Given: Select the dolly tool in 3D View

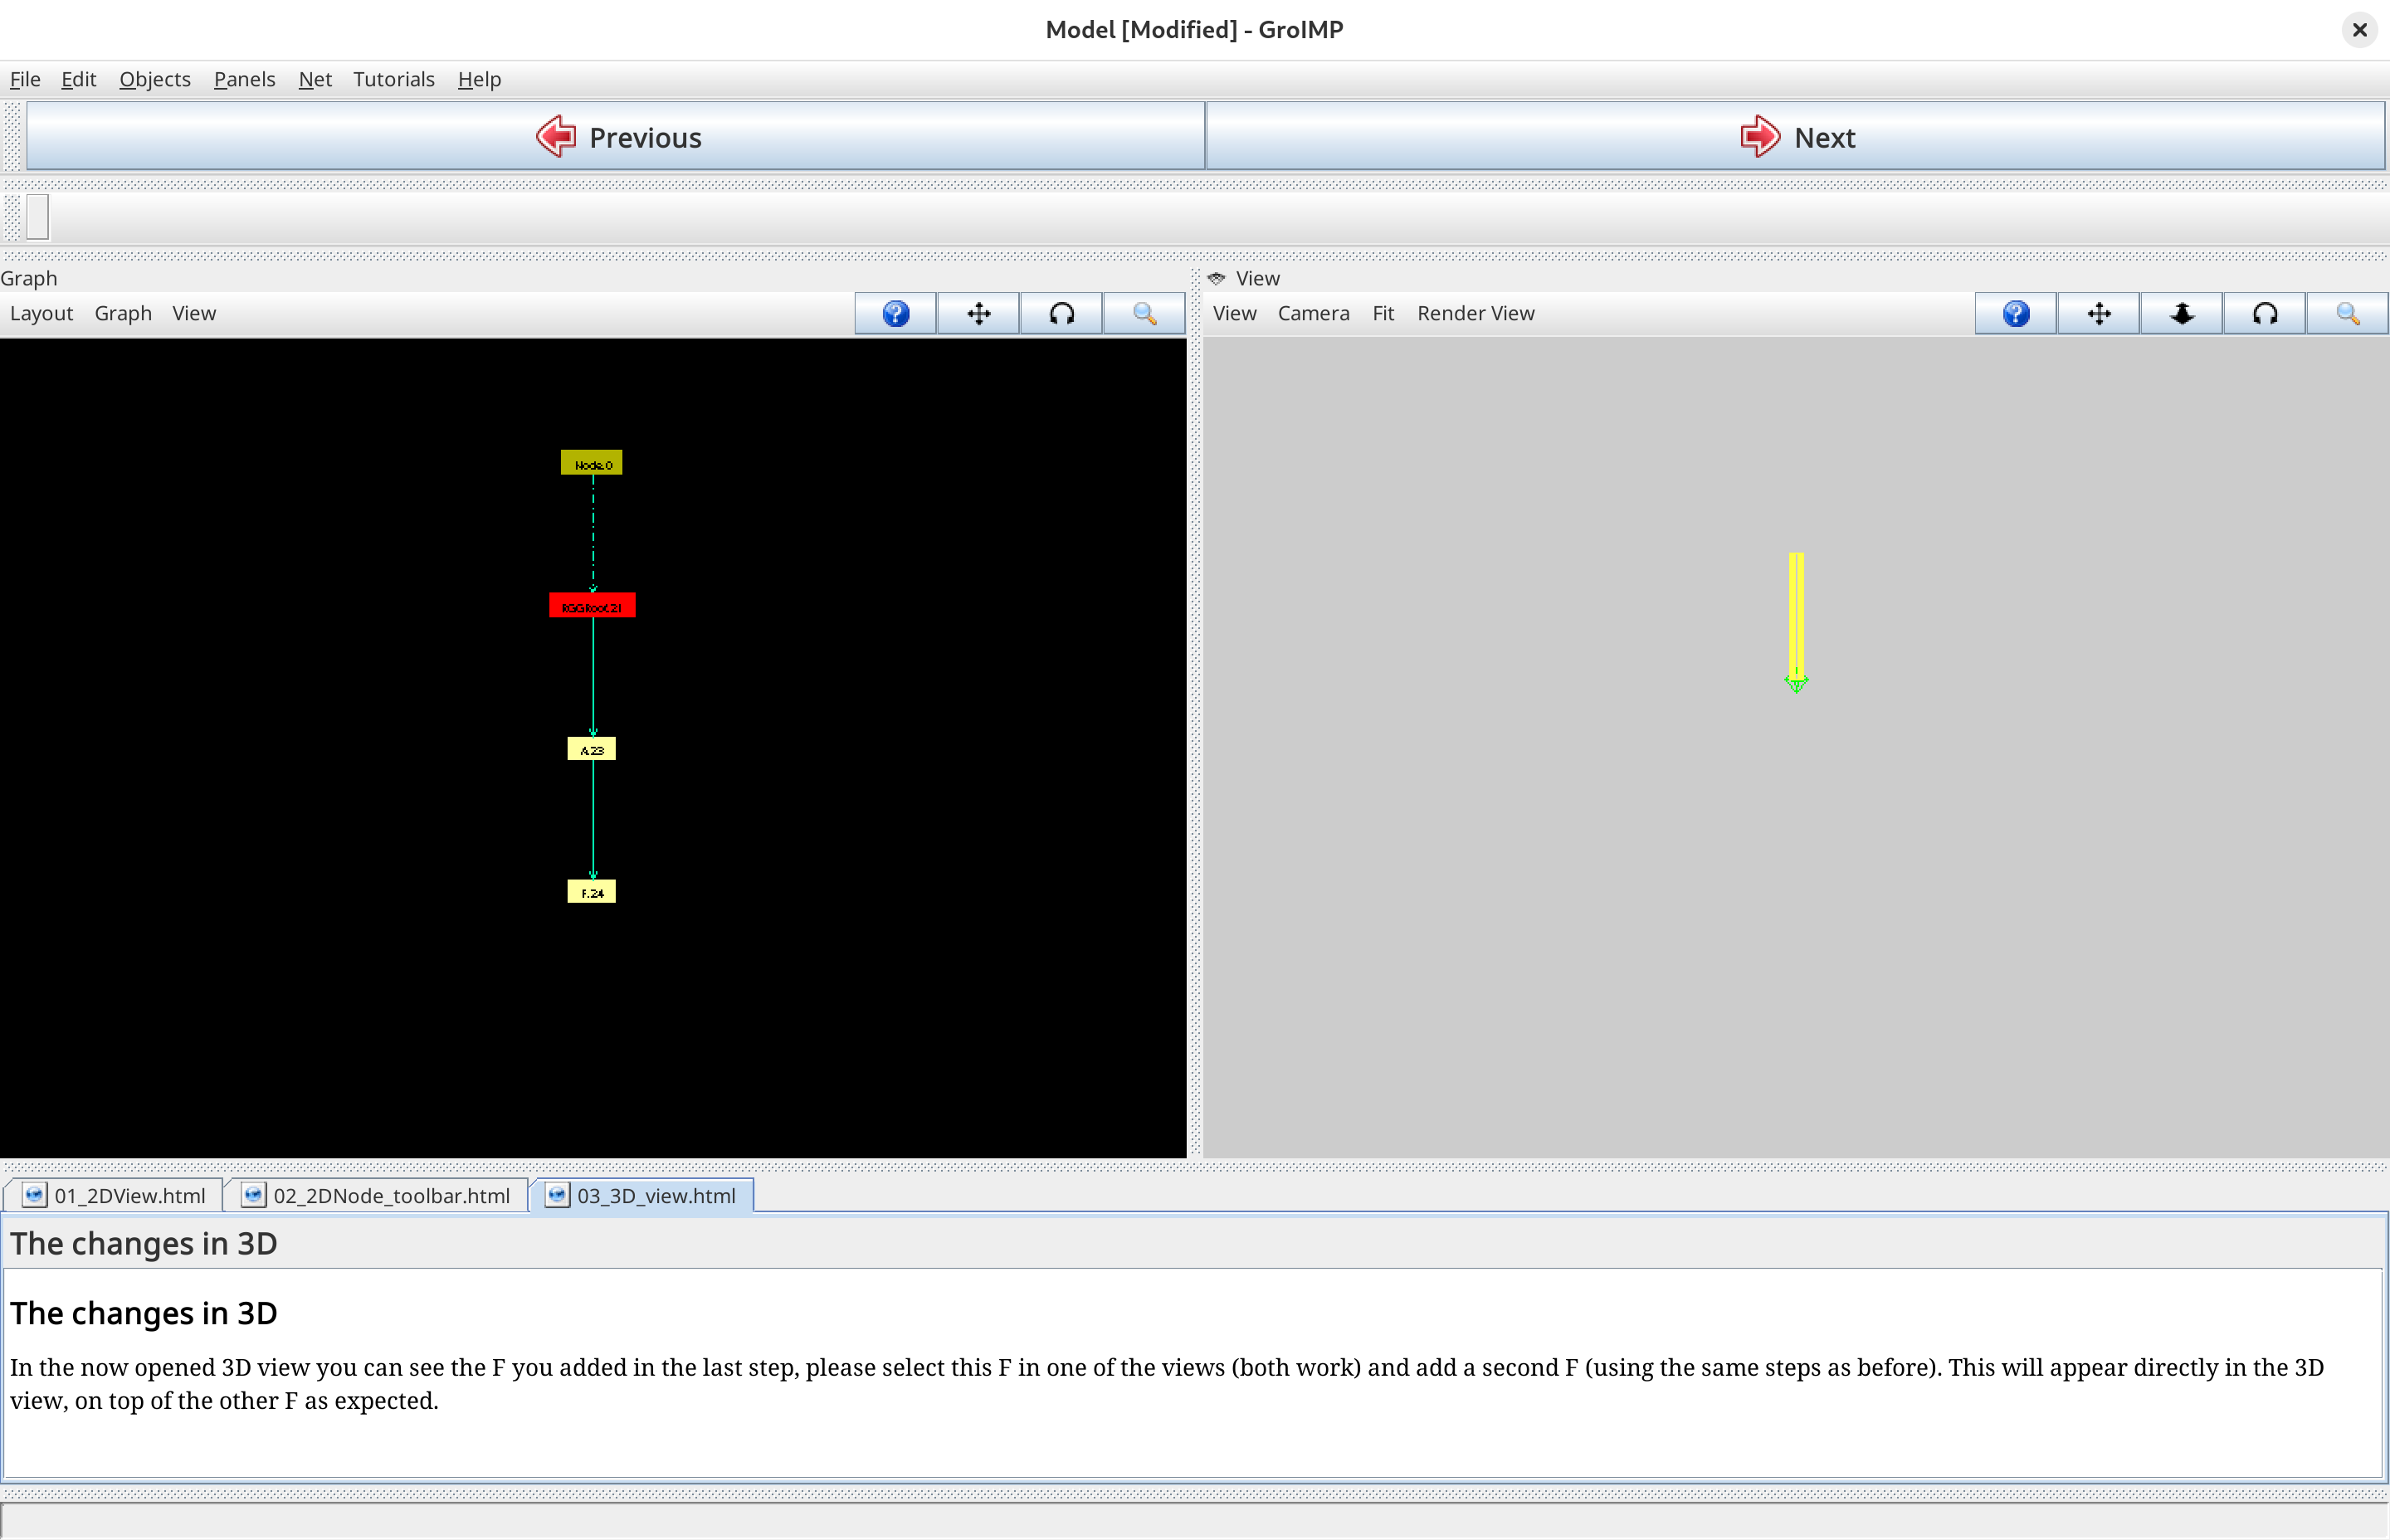Looking at the screenshot, I should click(x=2181, y=314).
